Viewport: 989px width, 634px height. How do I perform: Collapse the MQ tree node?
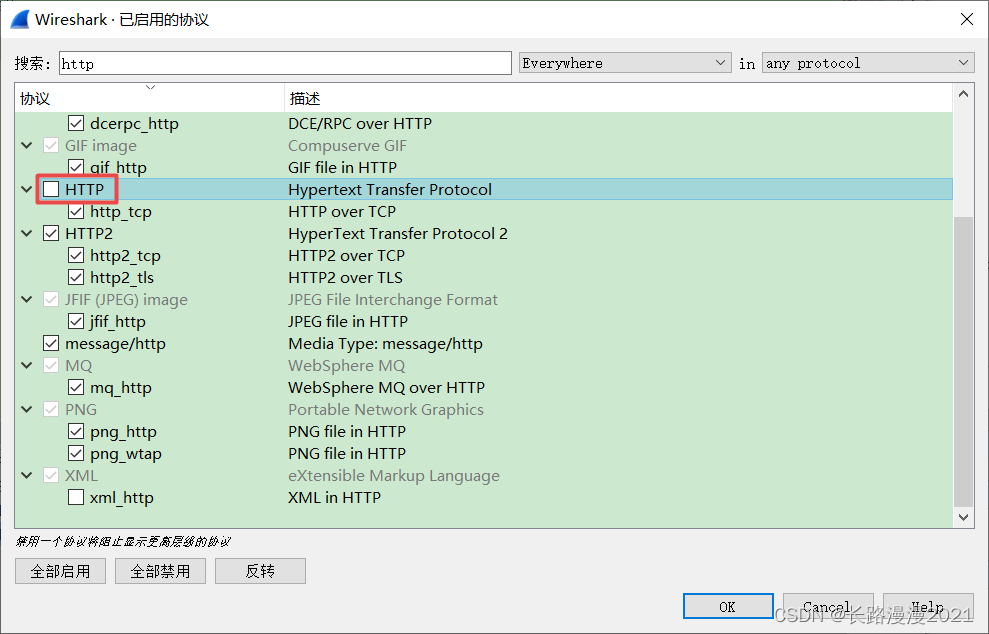26,366
